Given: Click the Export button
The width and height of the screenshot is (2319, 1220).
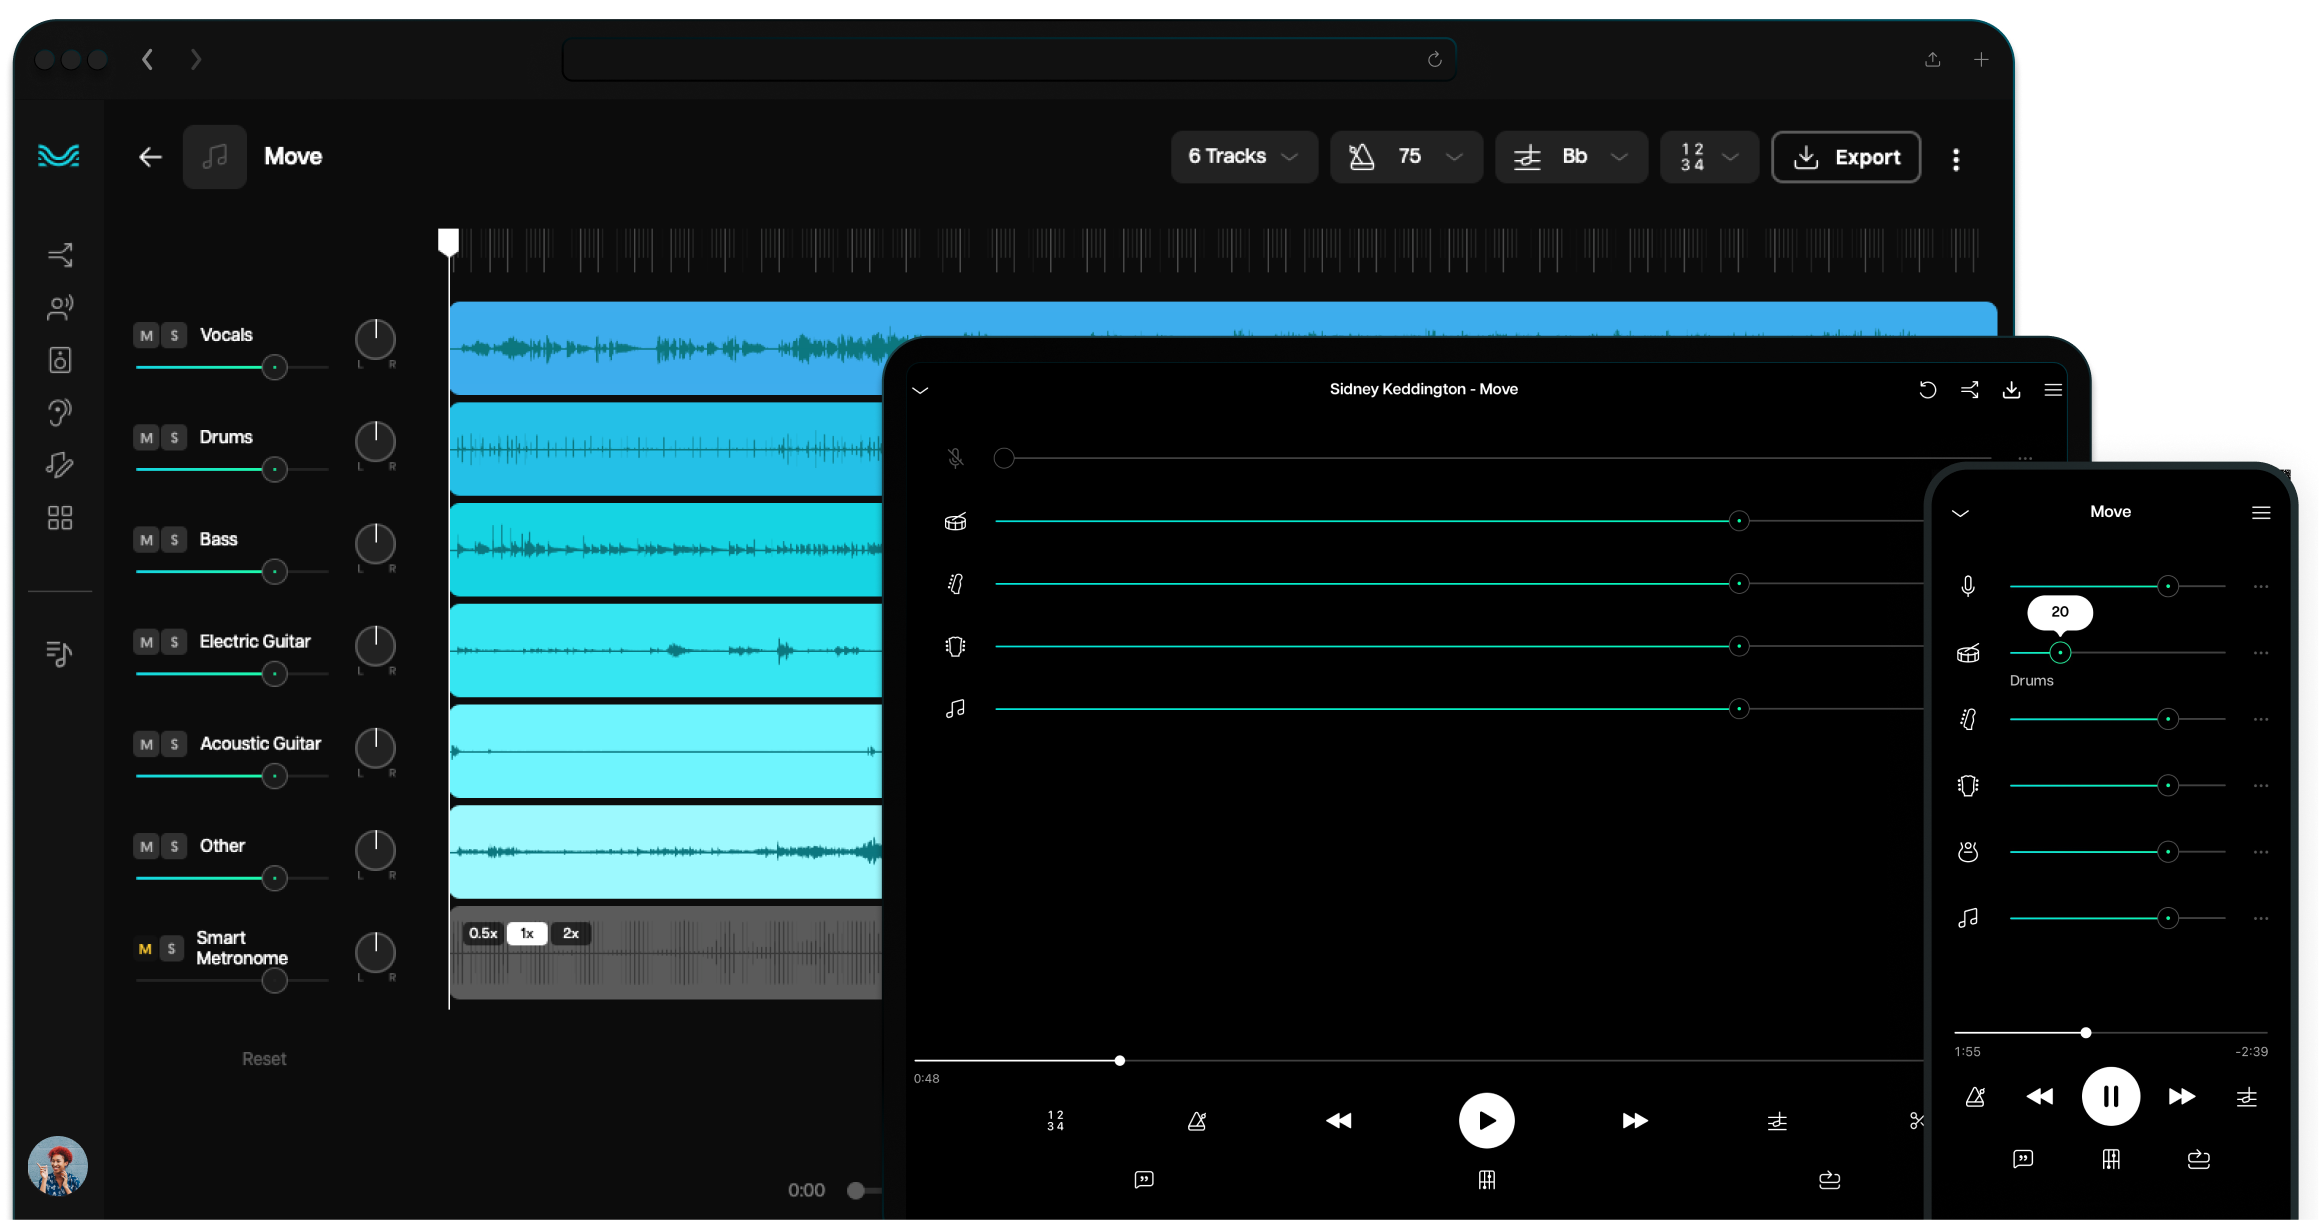Looking at the screenshot, I should (x=1845, y=157).
